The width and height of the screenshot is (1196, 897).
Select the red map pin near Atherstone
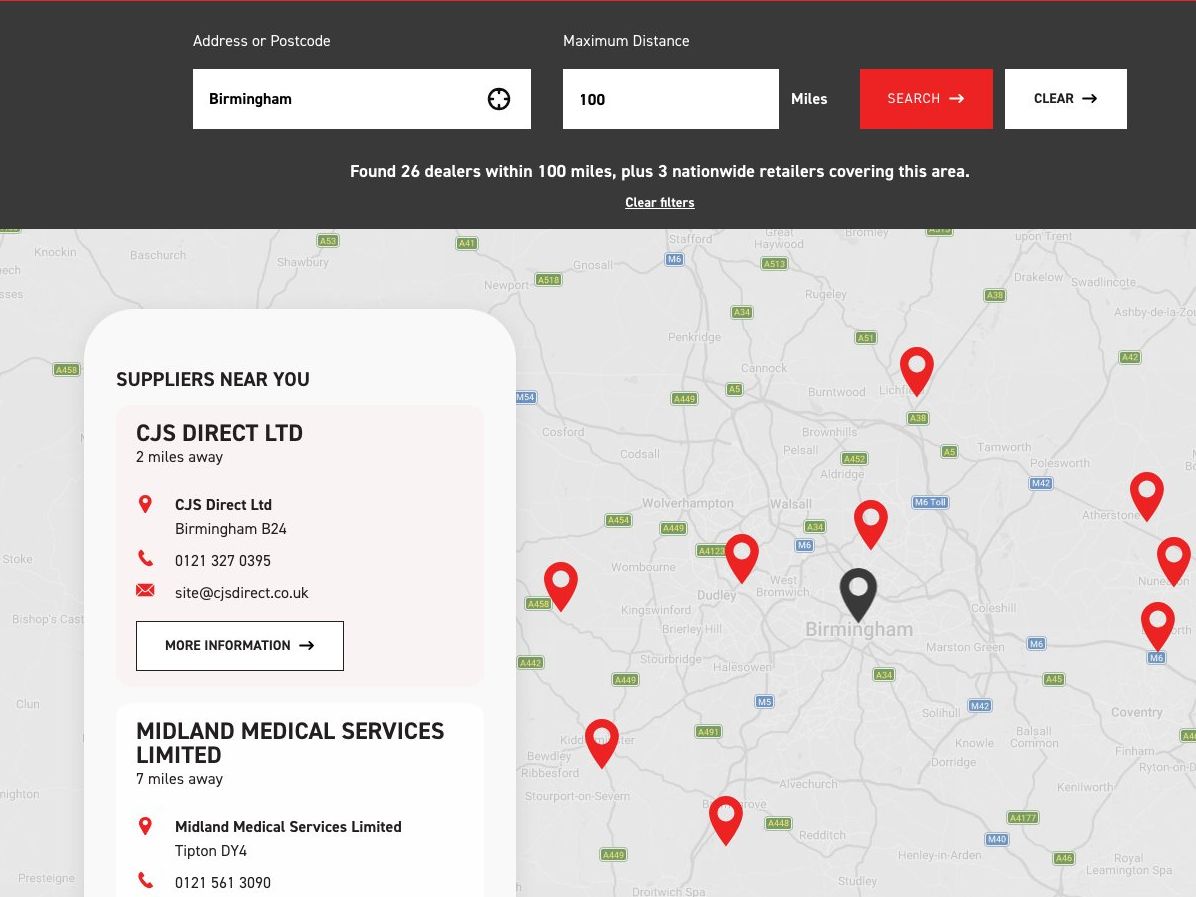click(x=1146, y=496)
